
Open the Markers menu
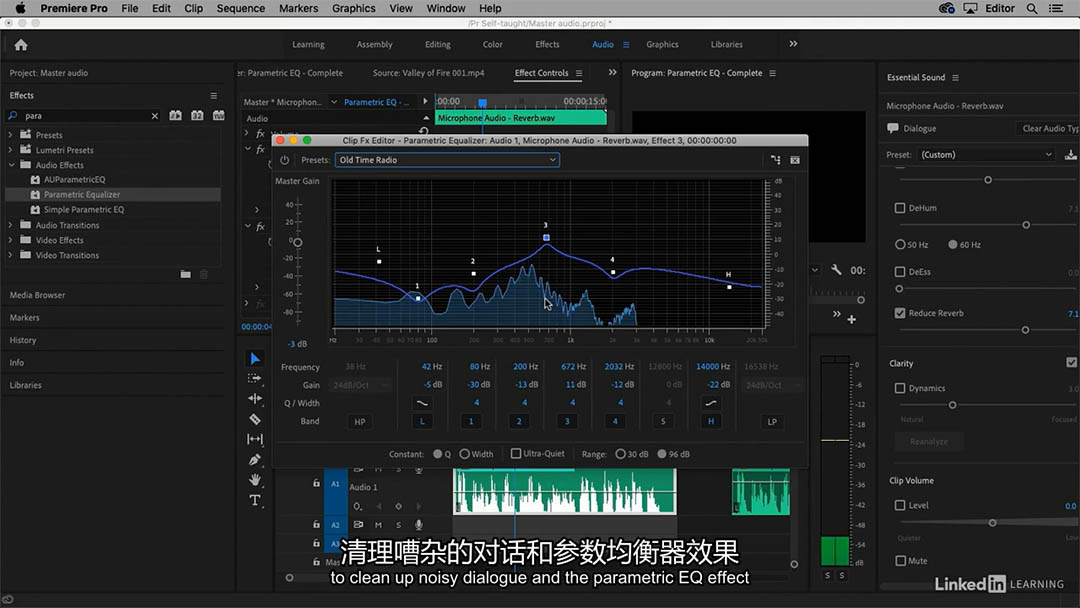pos(298,8)
